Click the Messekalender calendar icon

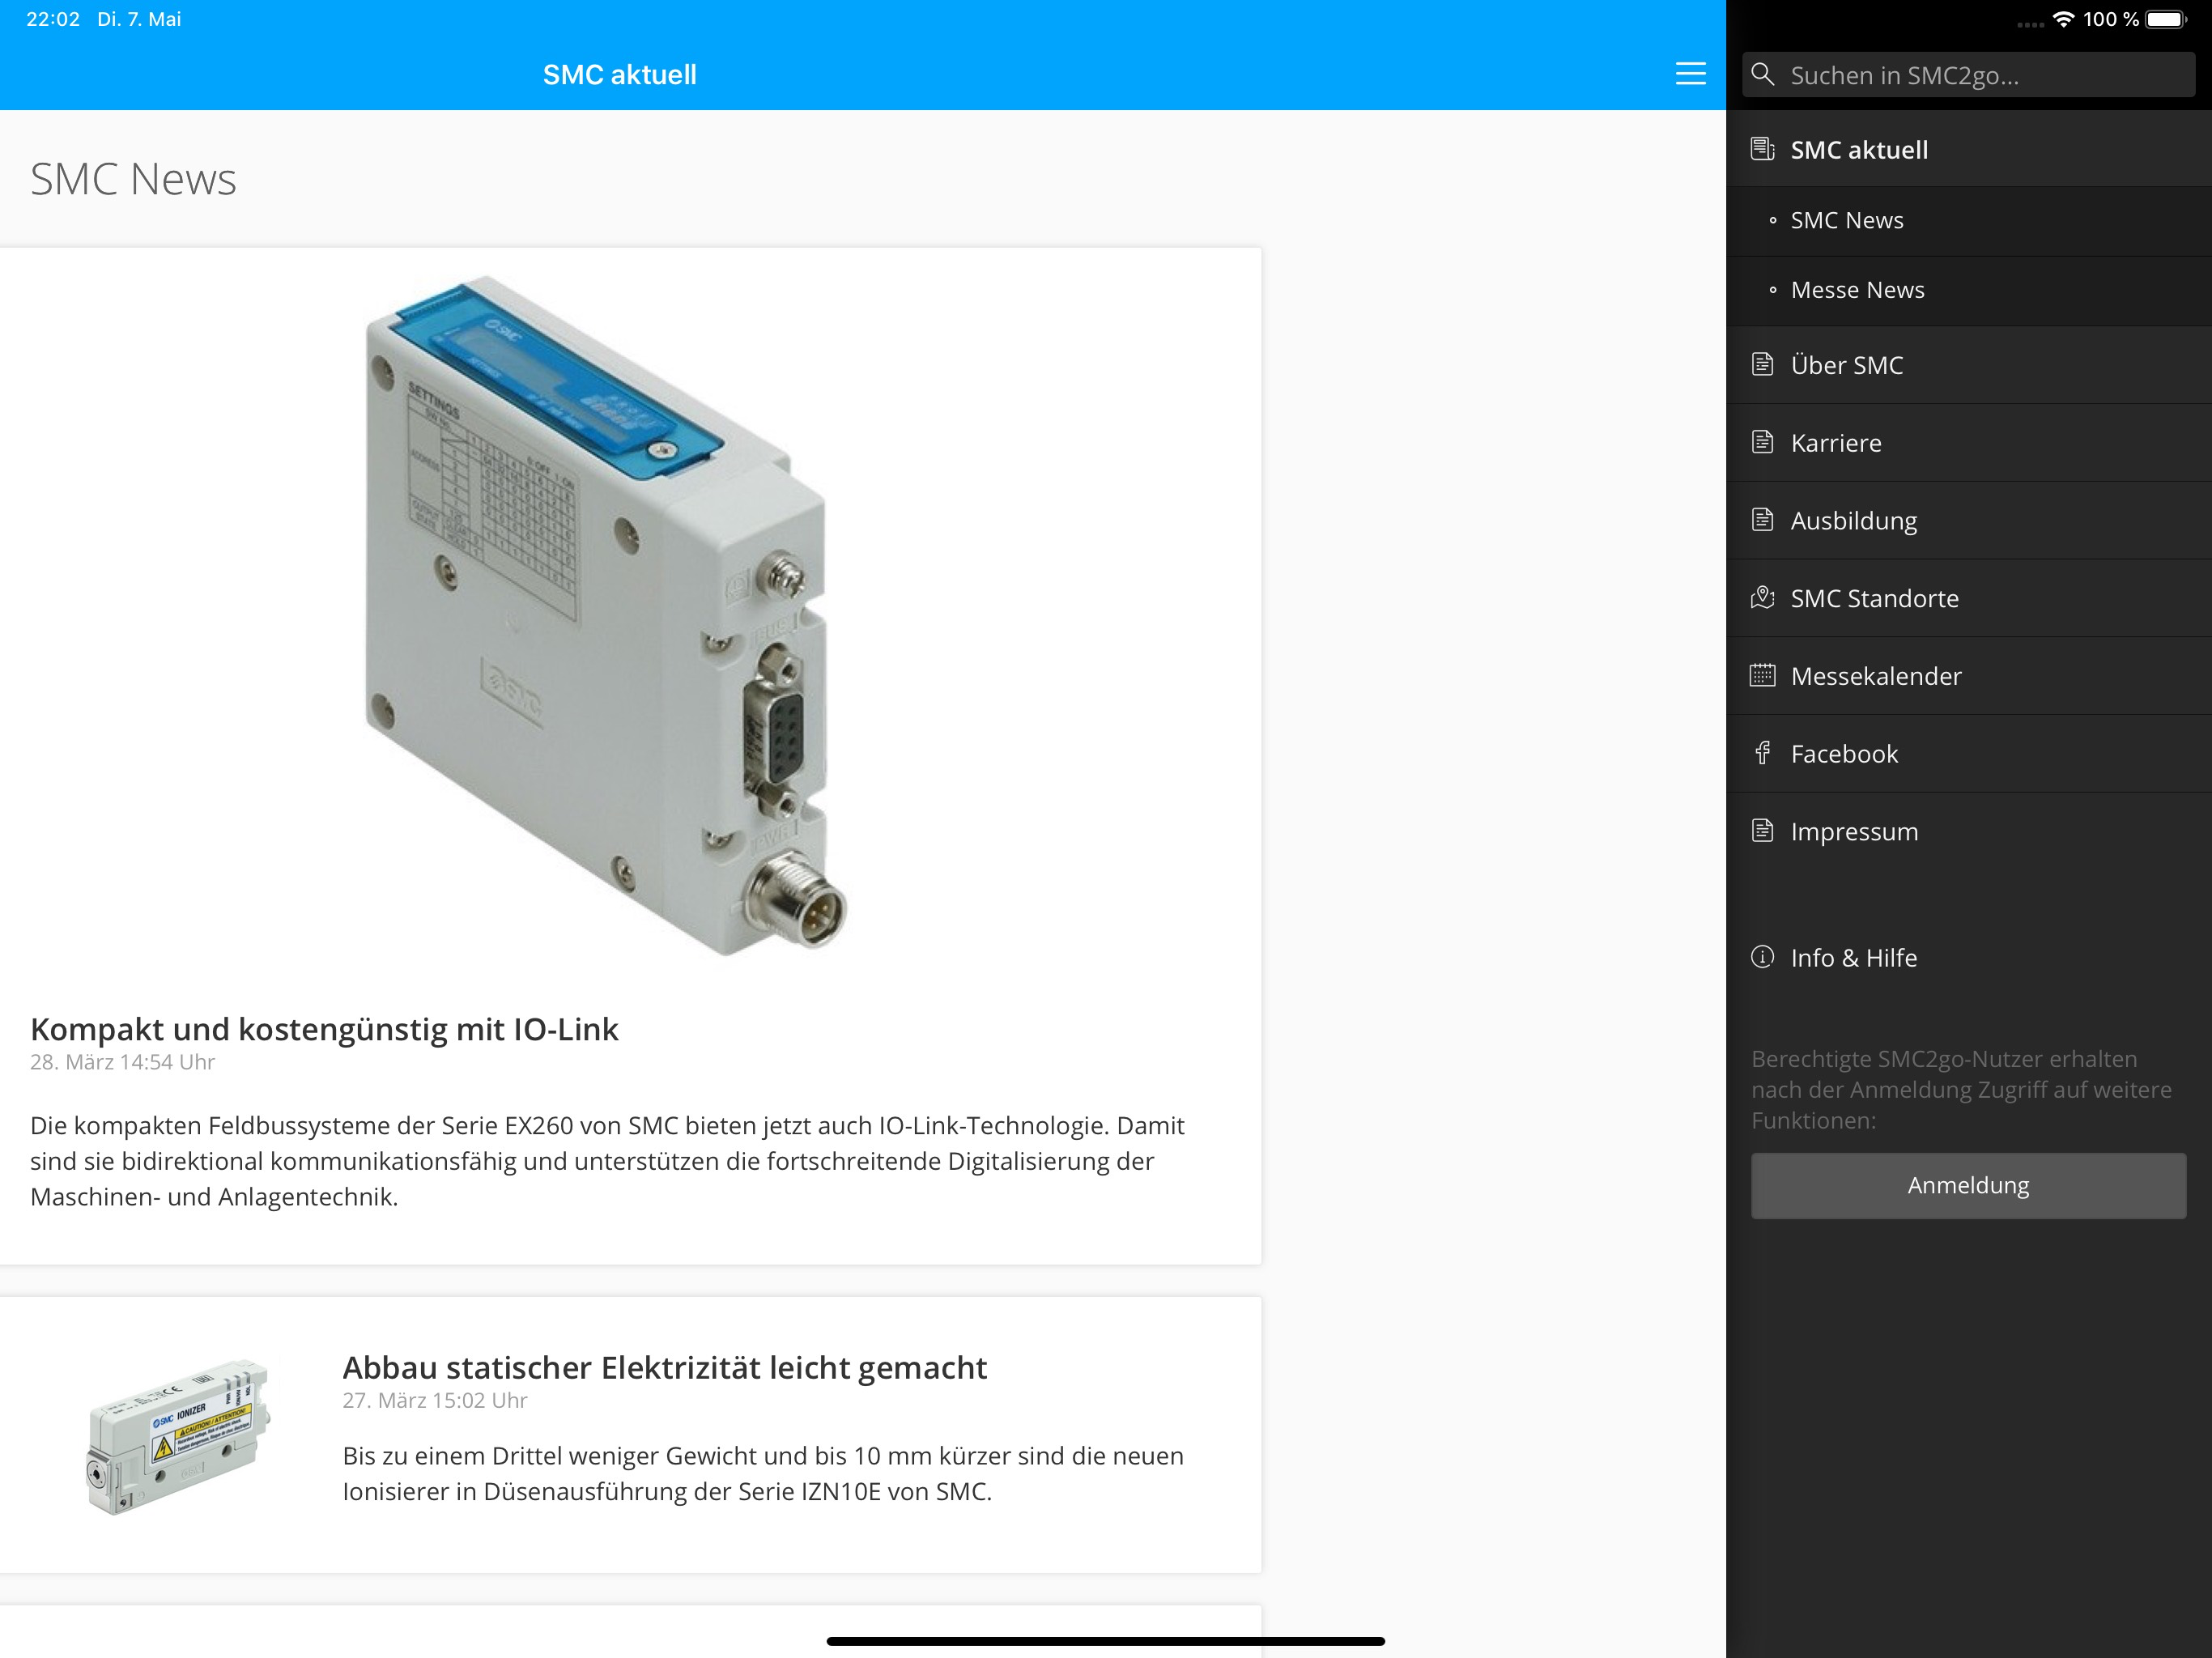pos(1762,675)
